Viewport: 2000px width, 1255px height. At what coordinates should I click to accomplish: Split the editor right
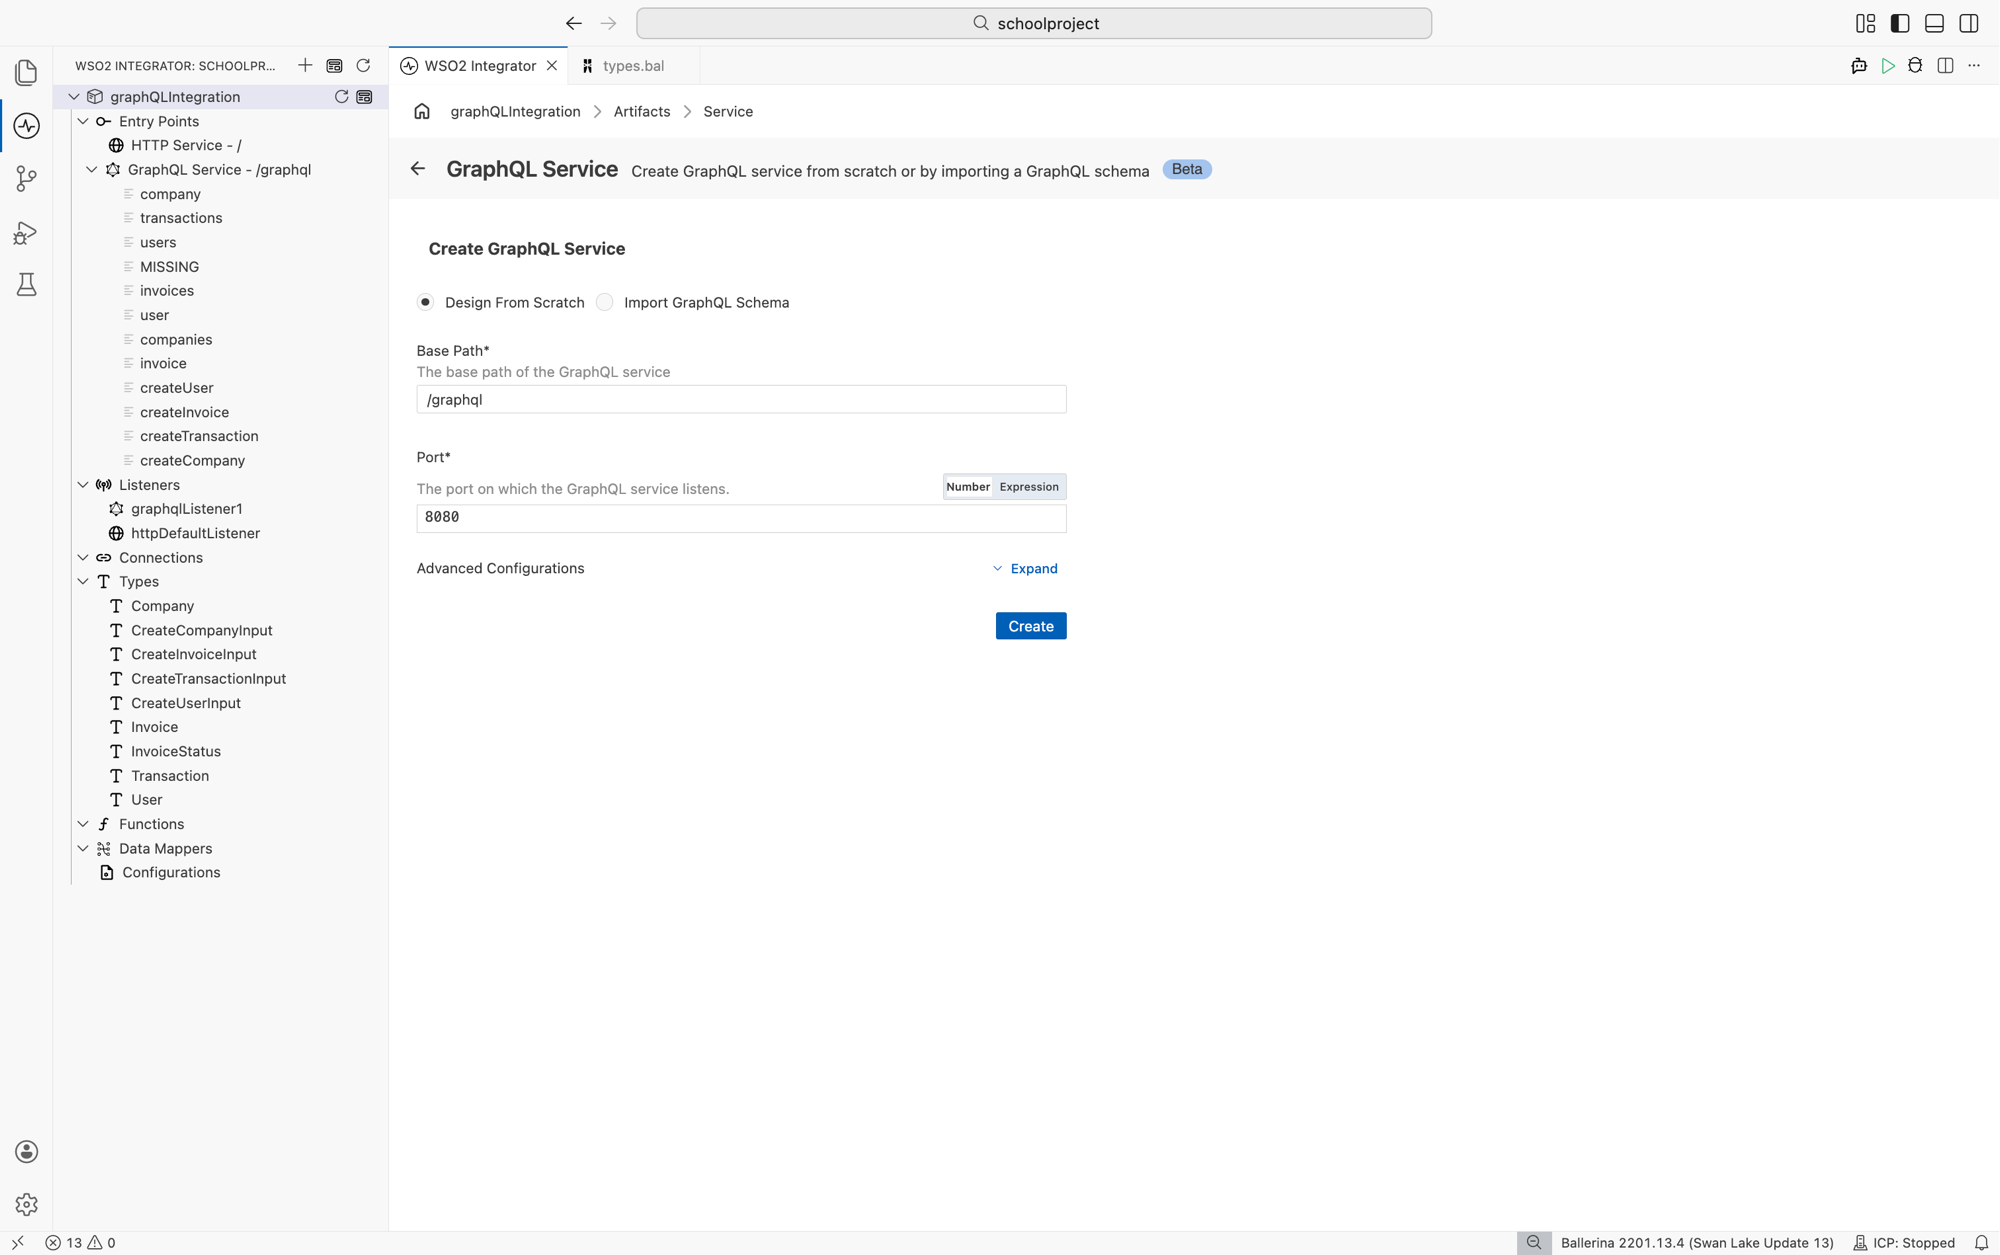point(1945,66)
